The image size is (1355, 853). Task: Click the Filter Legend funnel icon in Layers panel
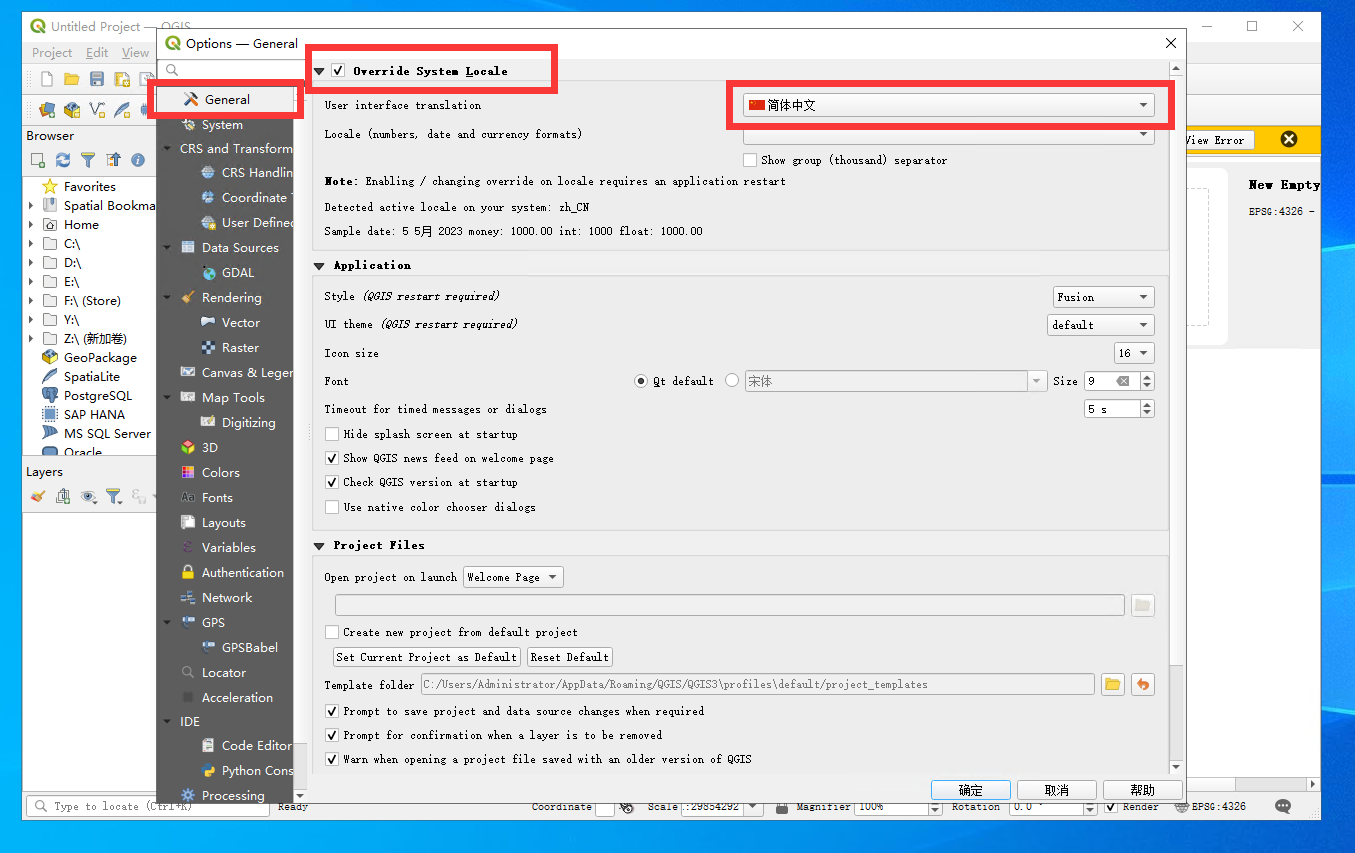point(114,496)
